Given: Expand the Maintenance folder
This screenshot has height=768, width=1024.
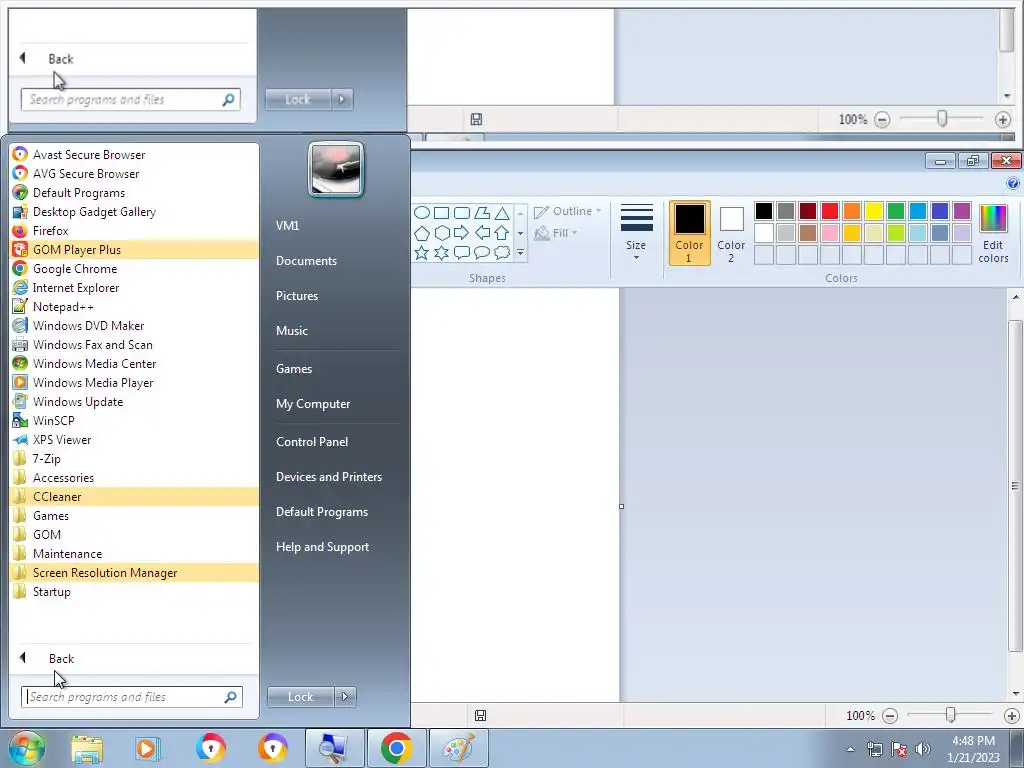Looking at the screenshot, I should pos(134,554).
